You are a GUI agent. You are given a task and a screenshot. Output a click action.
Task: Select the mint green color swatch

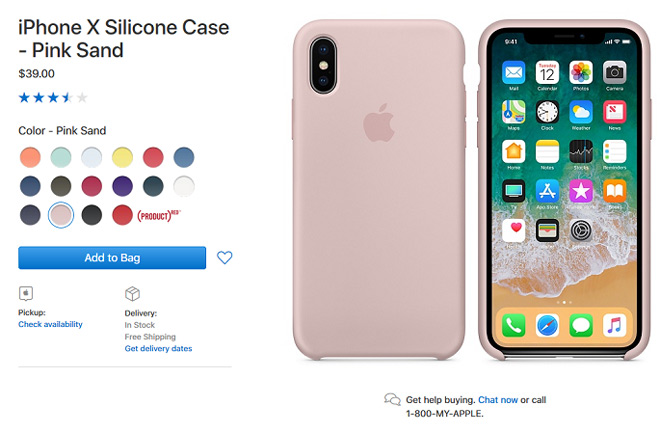61,157
